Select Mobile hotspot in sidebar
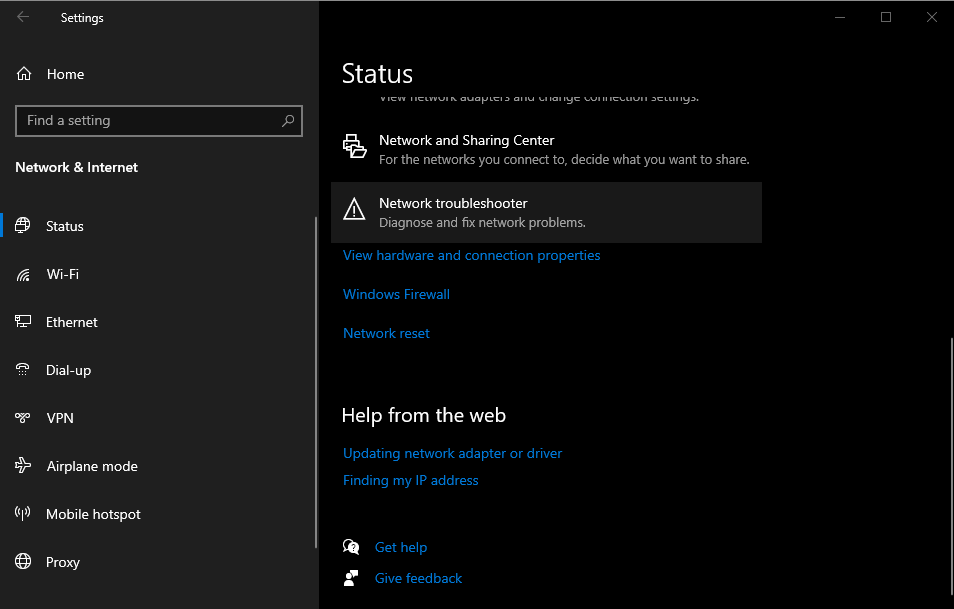Viewport: 954px width, 609px height. pyautogui.click(x=158, y=514)
